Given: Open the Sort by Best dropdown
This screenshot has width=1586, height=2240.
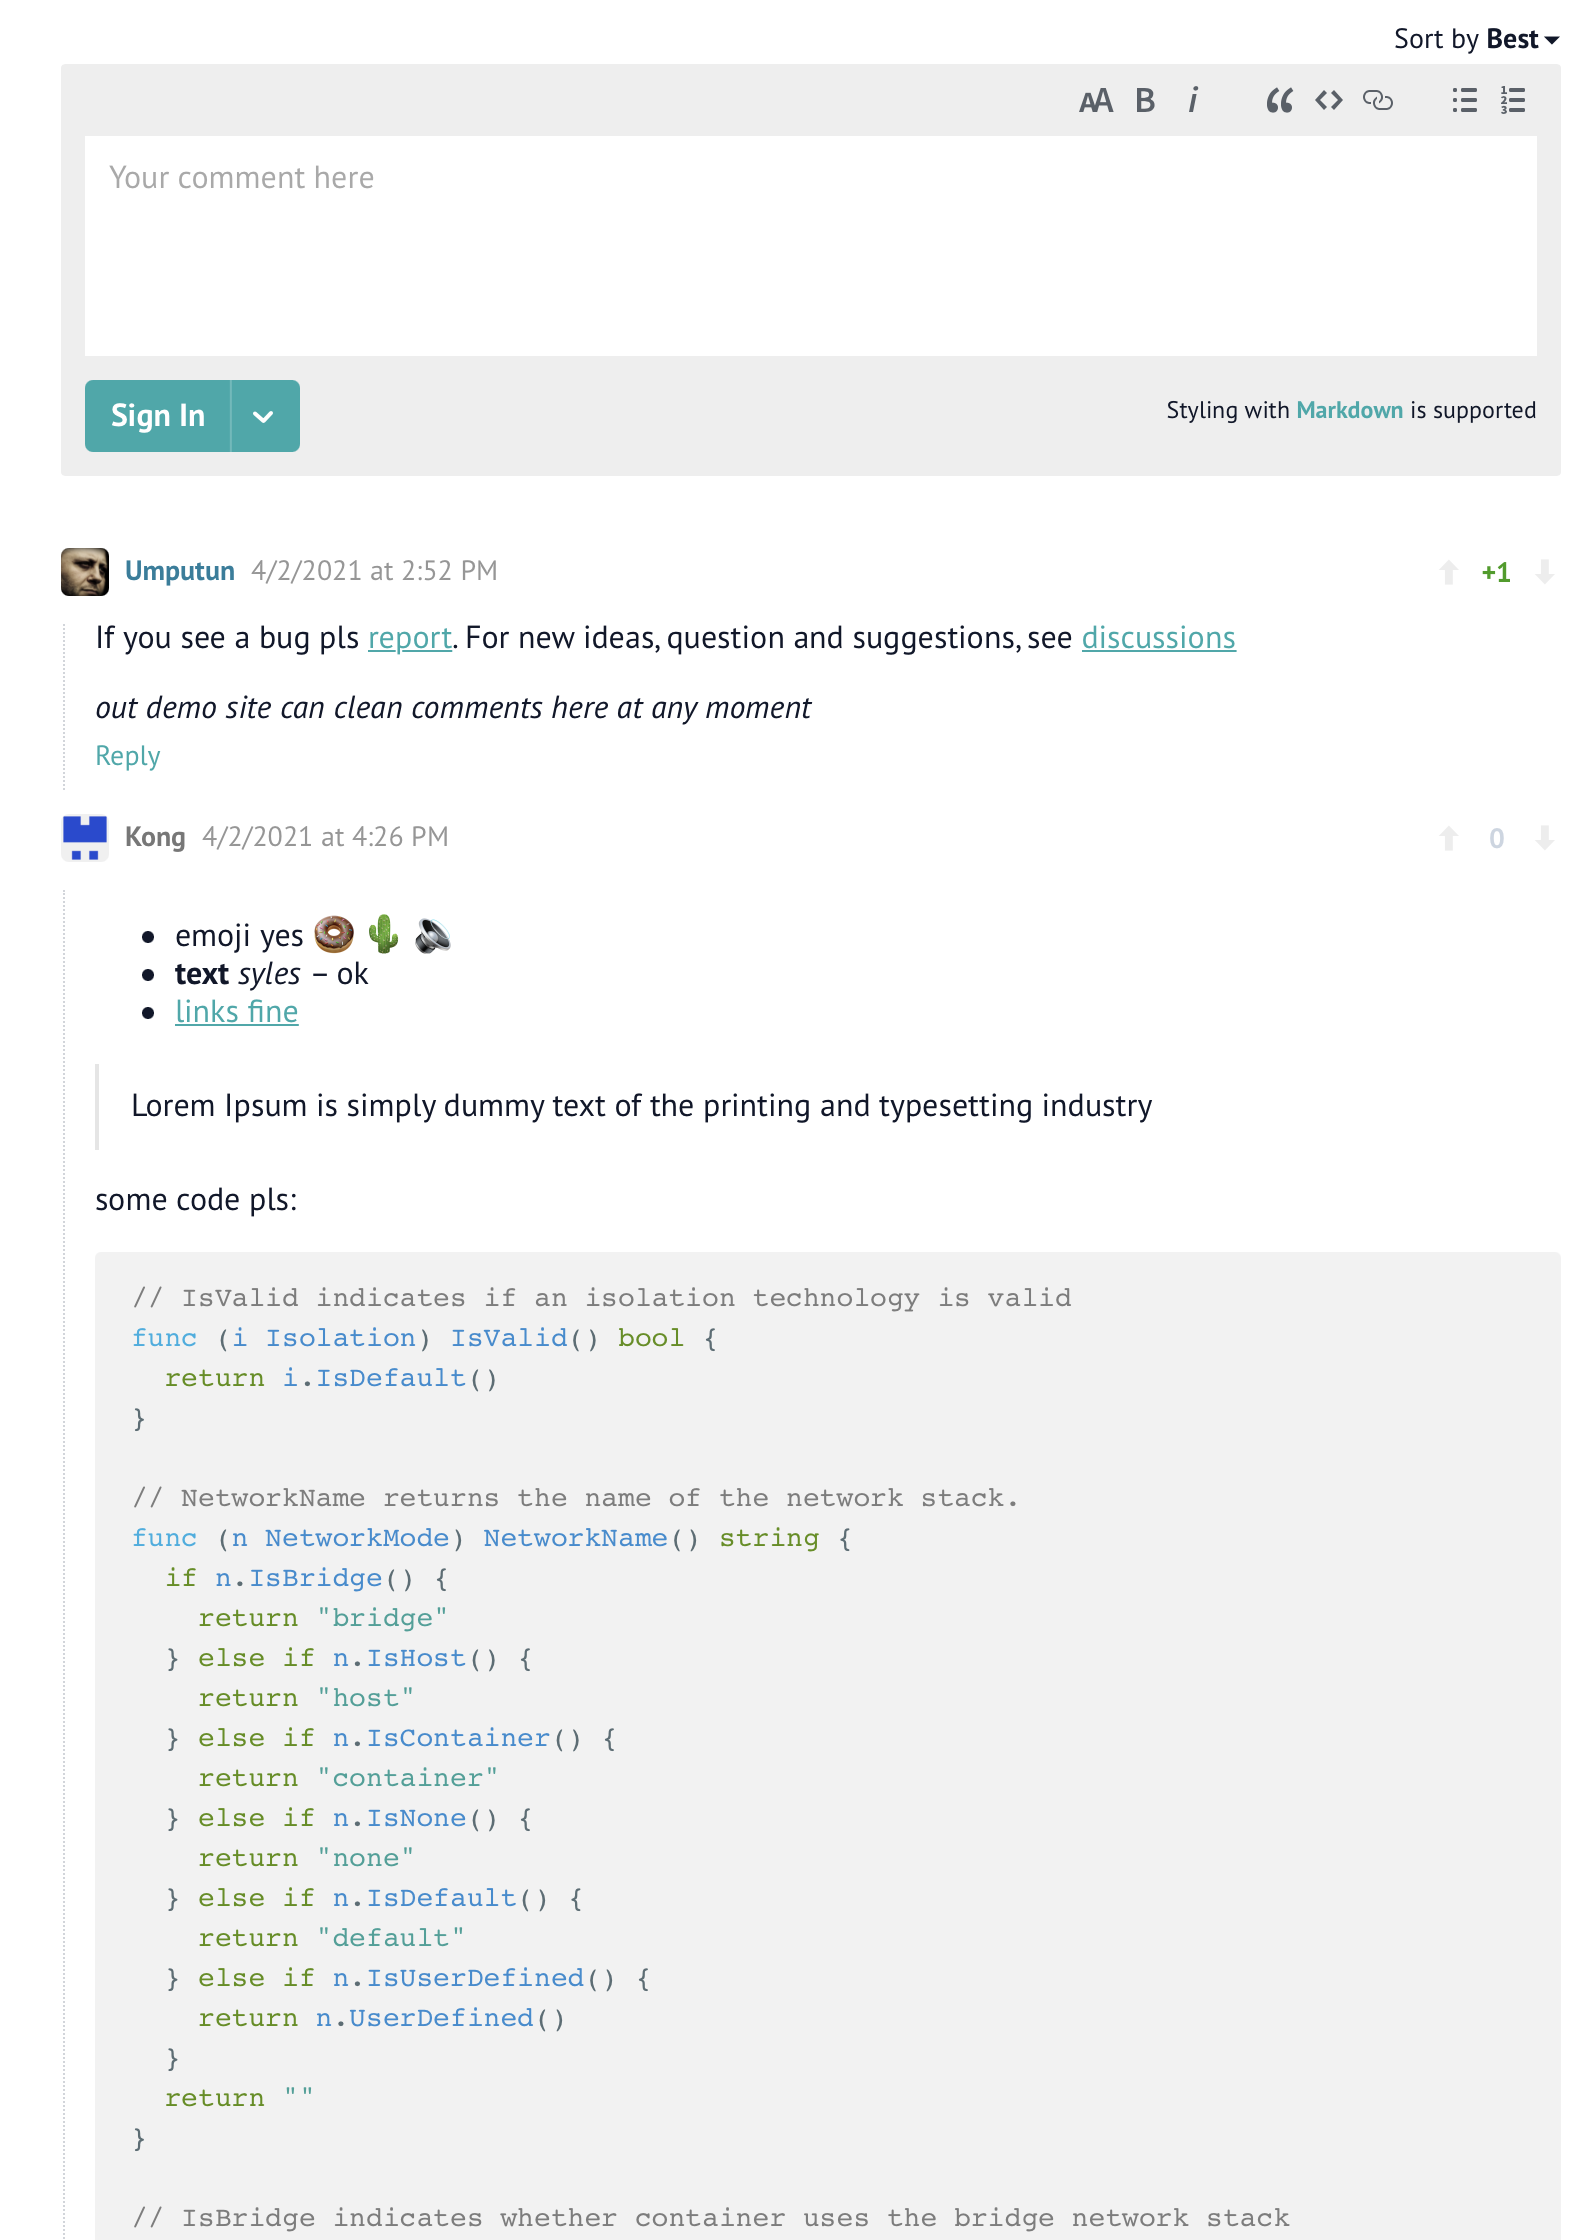Looking at the screenshot, I should coord(1476,39).
